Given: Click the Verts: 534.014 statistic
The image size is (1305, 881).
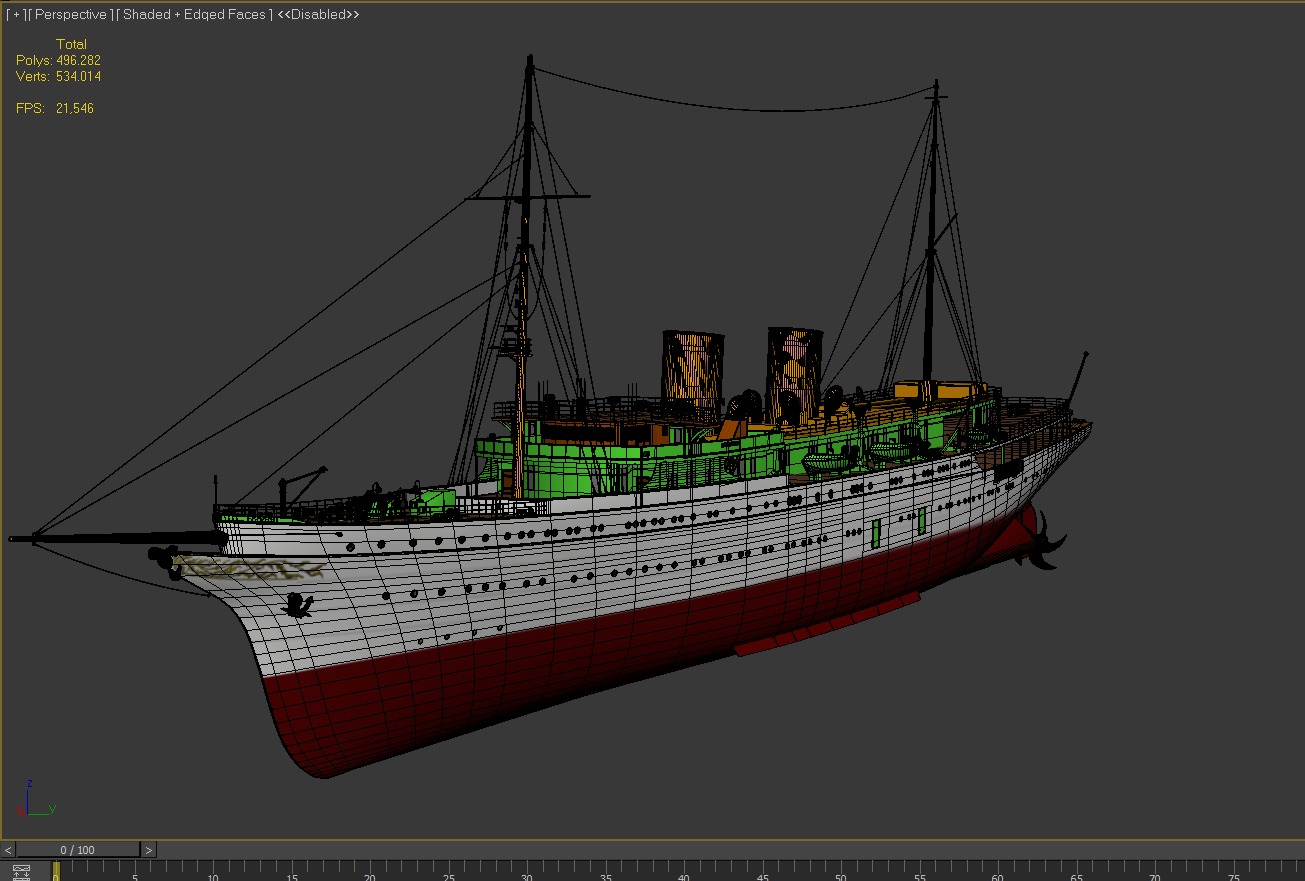Looking at the screenshot, I should pos(58,76).
